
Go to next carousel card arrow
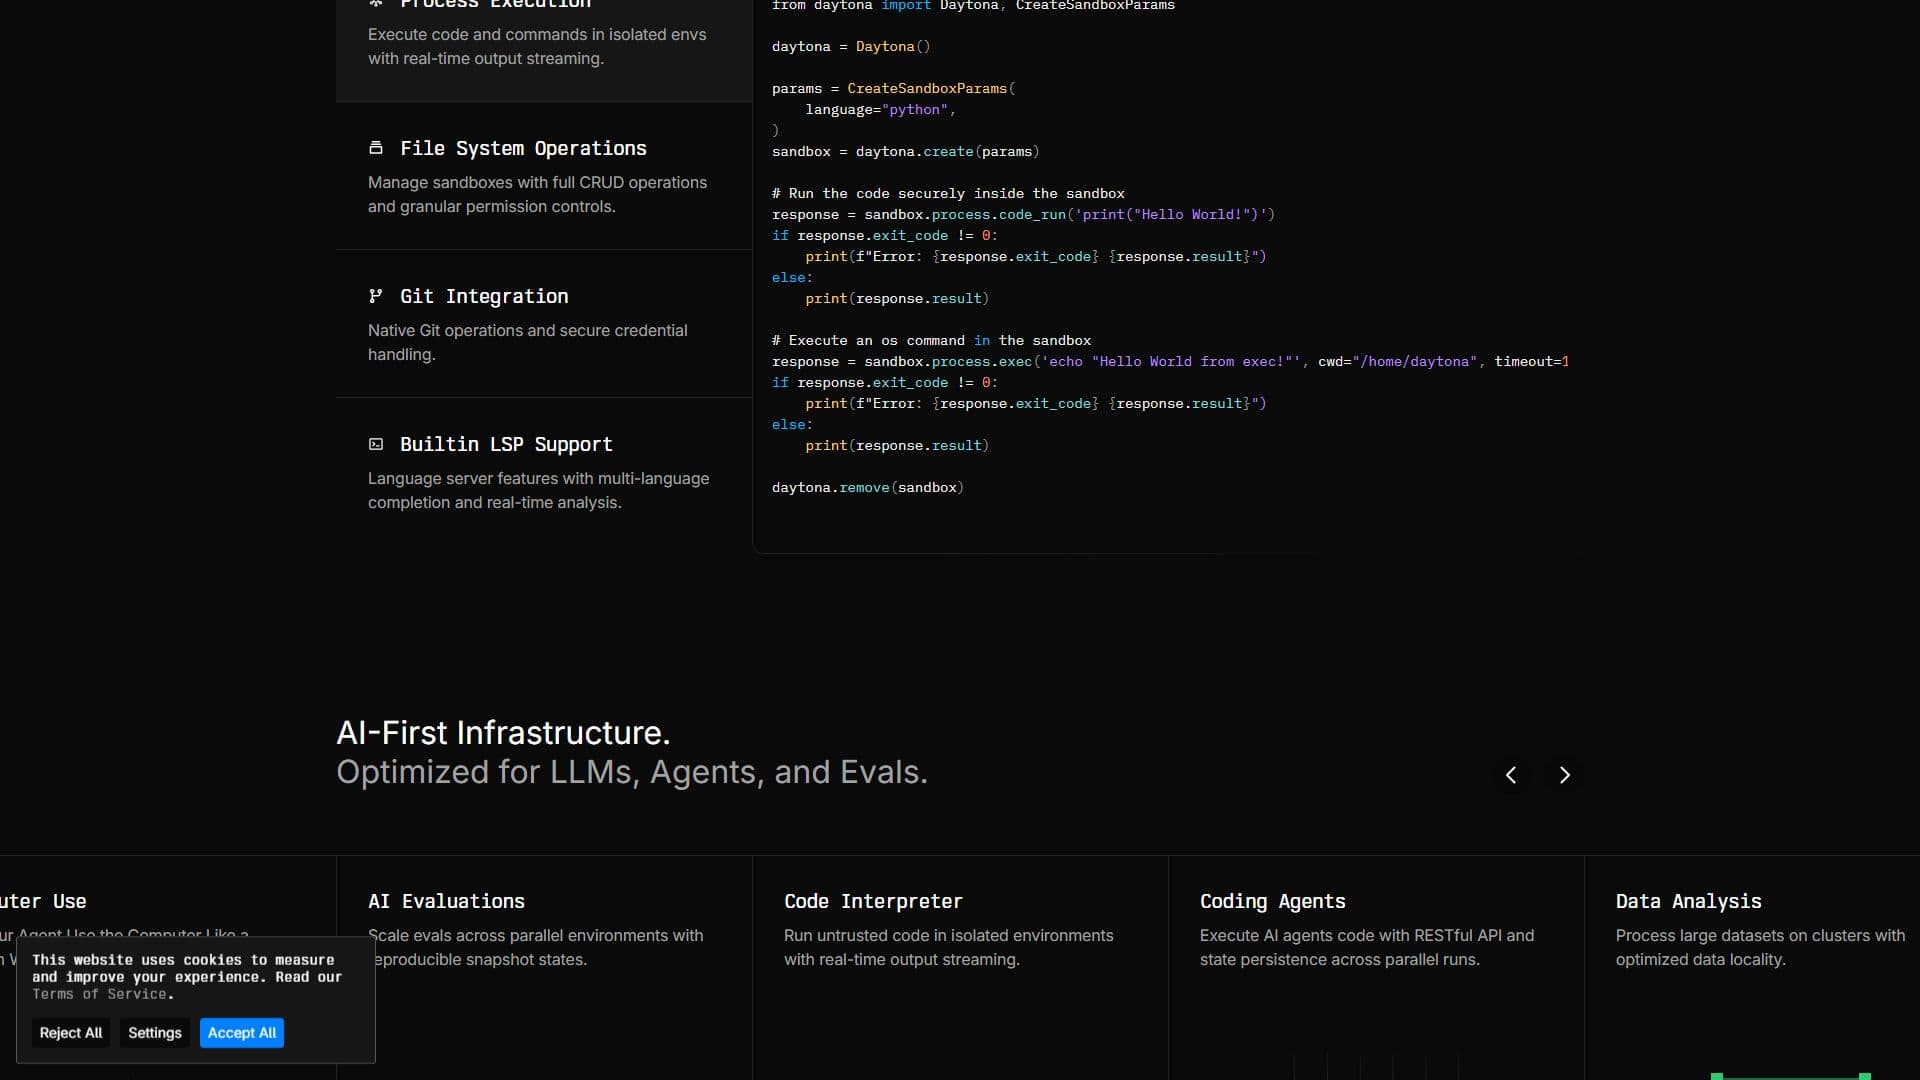[1565, 775]
